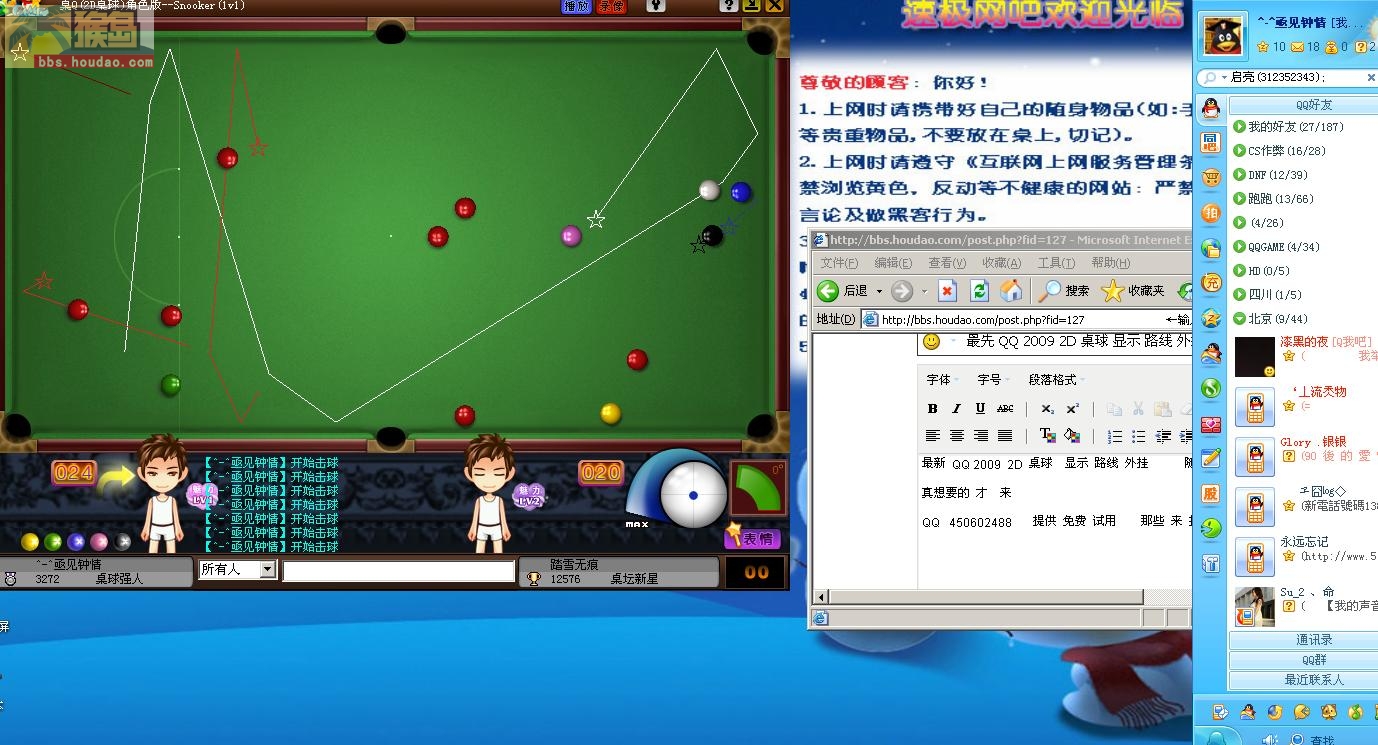Center align text in post editor
The height and width of the screenshot is (745, 1378).
click(956, 436)
